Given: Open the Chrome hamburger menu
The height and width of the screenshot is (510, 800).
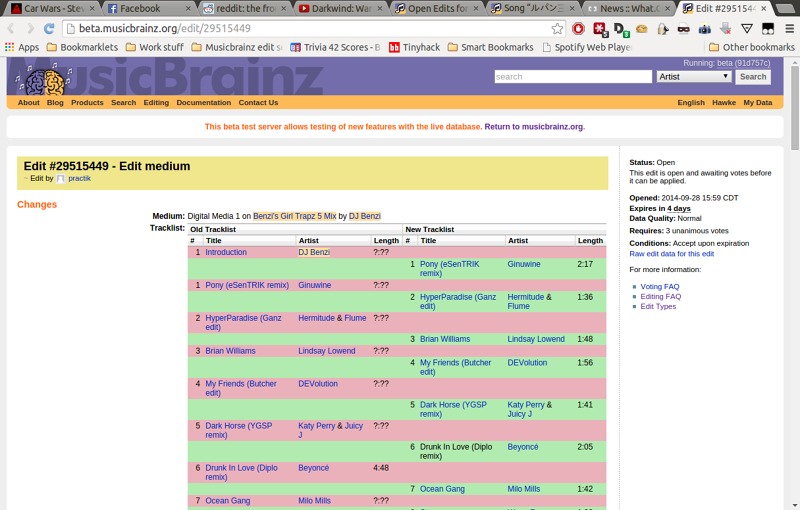Looking at the screenshot, I should click(x=789, y=29).
